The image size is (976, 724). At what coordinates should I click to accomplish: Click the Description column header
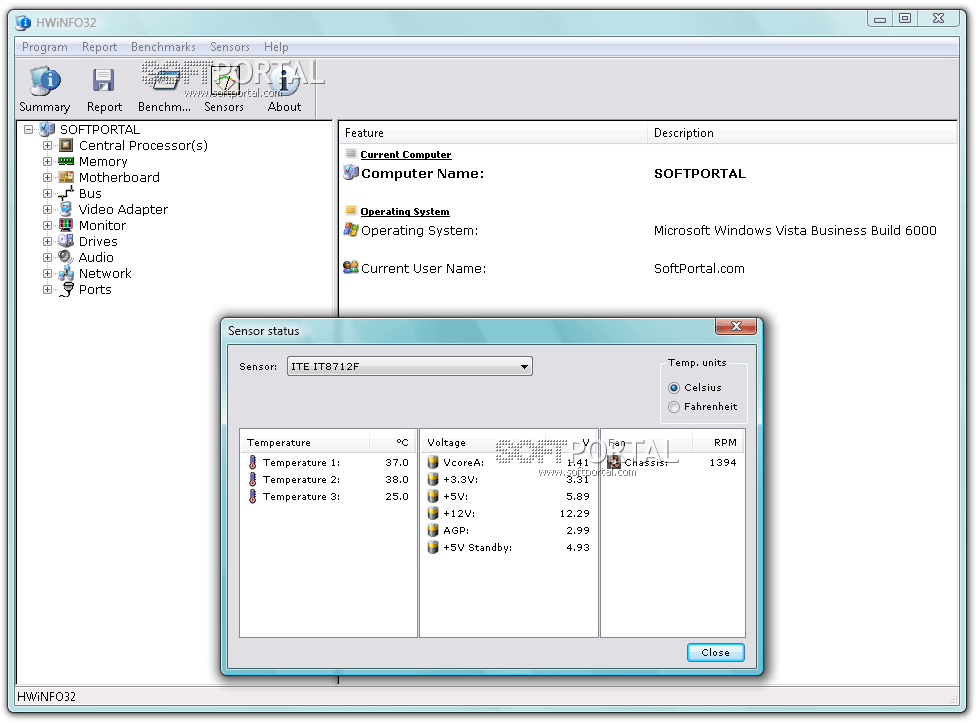click(803, 133)
